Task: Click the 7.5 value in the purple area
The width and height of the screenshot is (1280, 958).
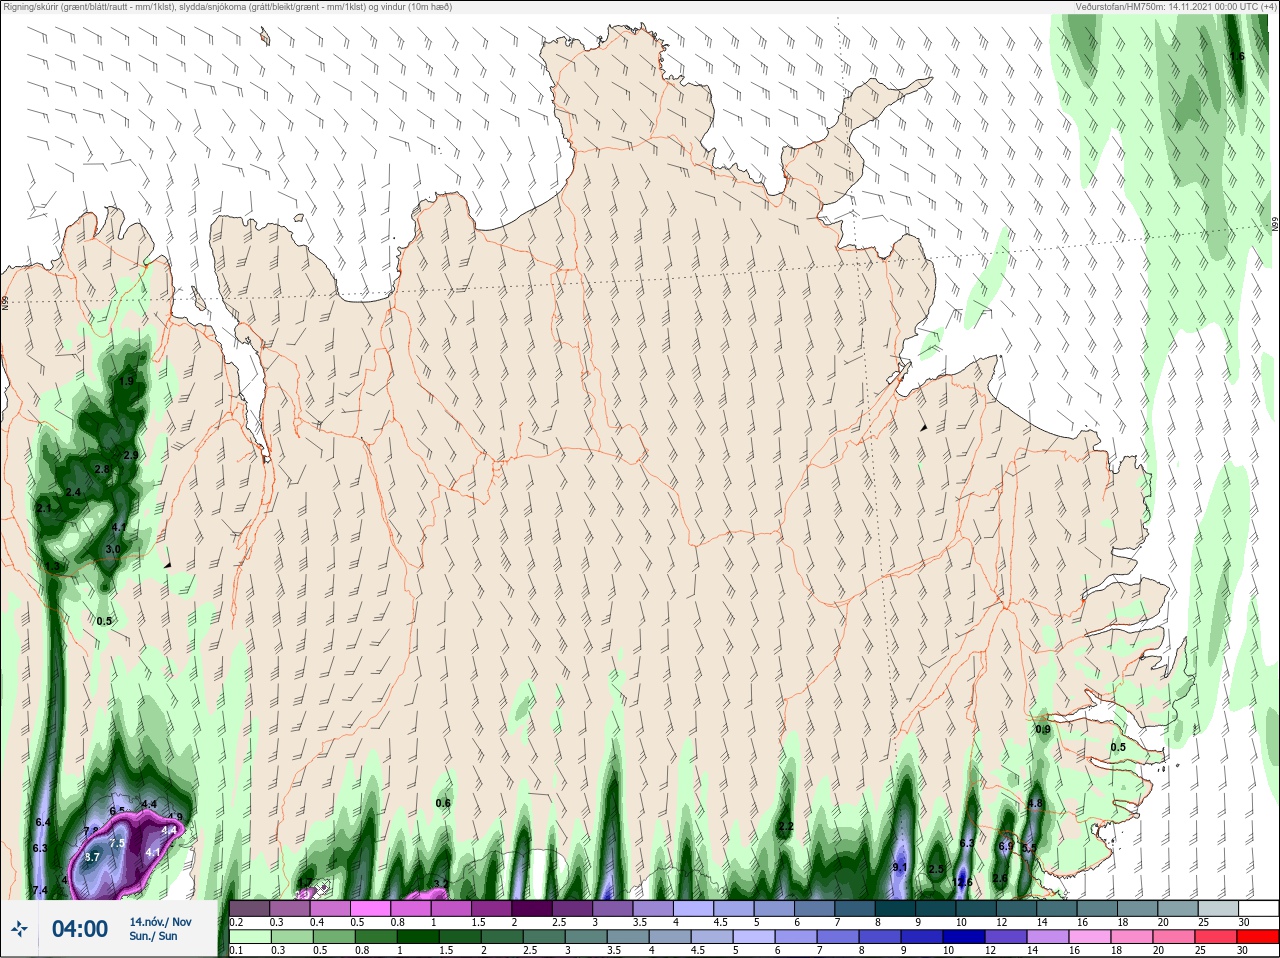Action: [x=117, y=843]
